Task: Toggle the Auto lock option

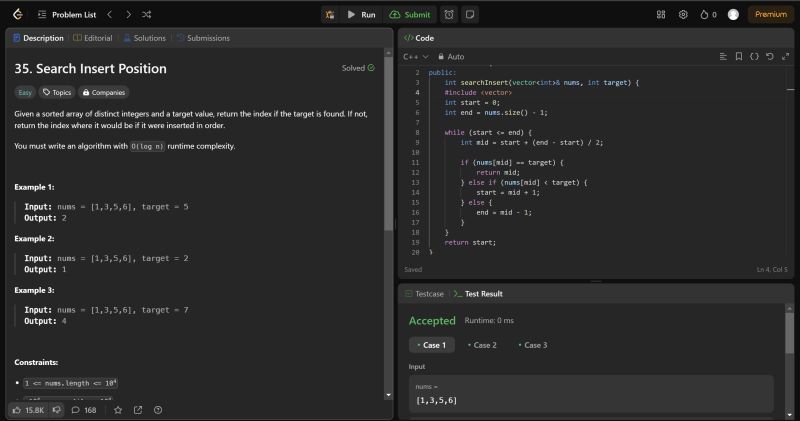Action: (x=451, y=57)
